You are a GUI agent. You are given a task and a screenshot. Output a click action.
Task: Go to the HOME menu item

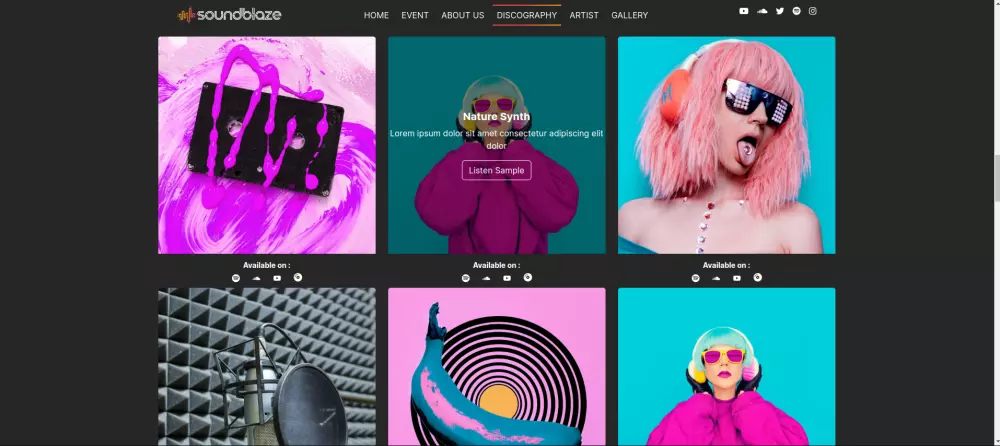[x=376, y=15]
